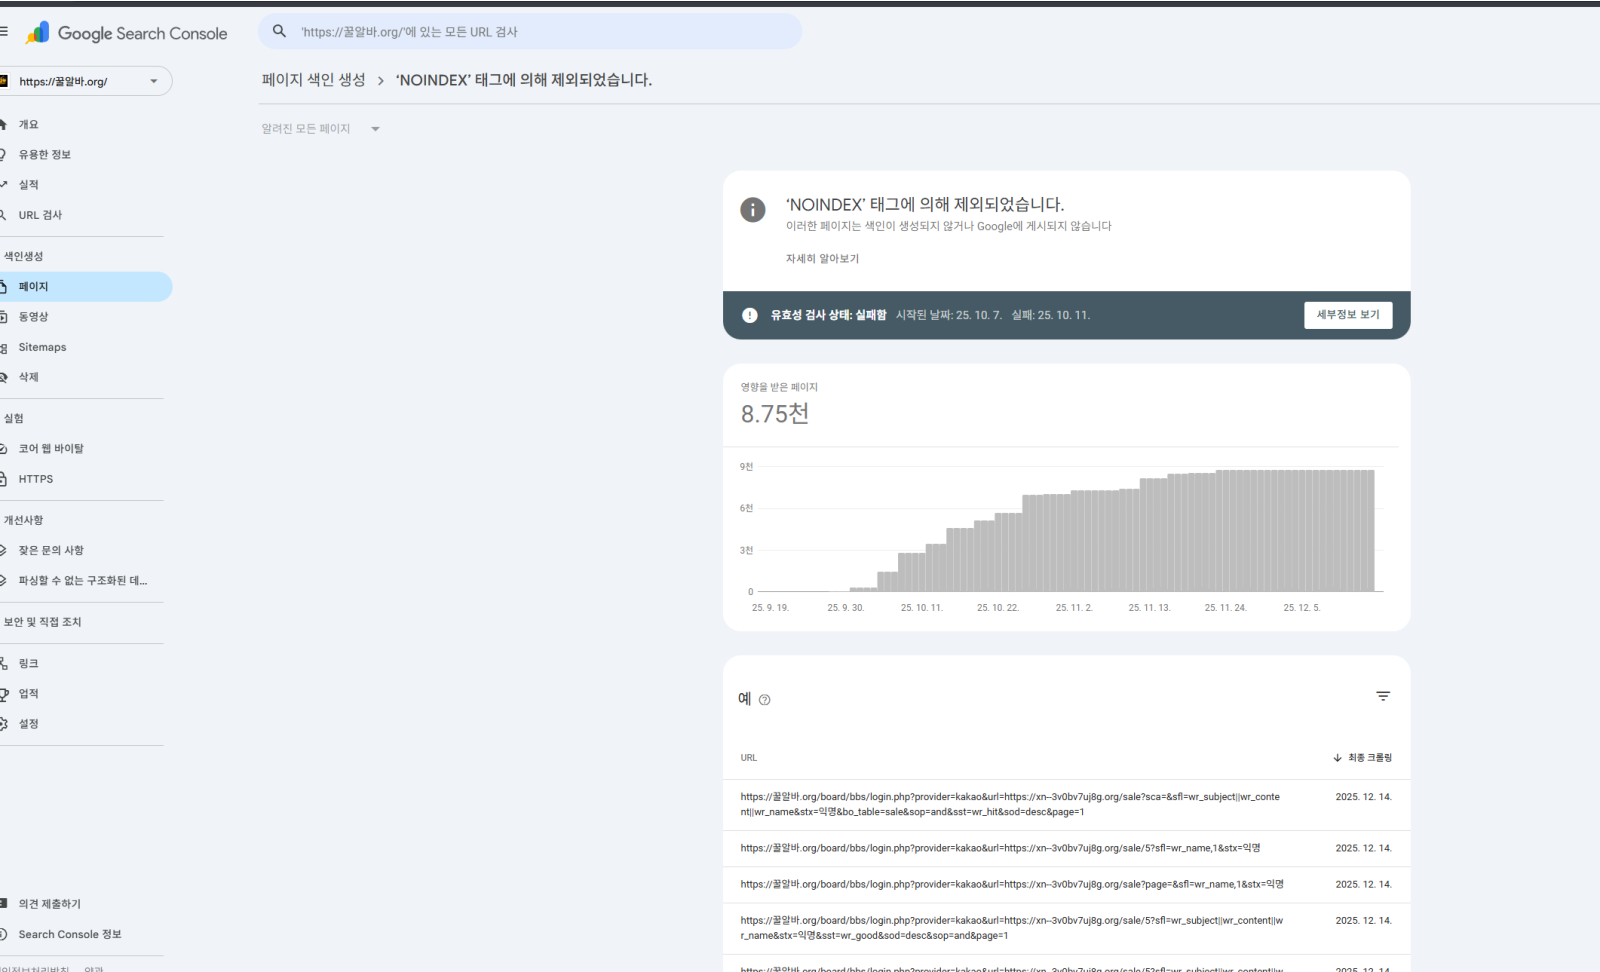Click the search magnifier icon

pos(280,32)
